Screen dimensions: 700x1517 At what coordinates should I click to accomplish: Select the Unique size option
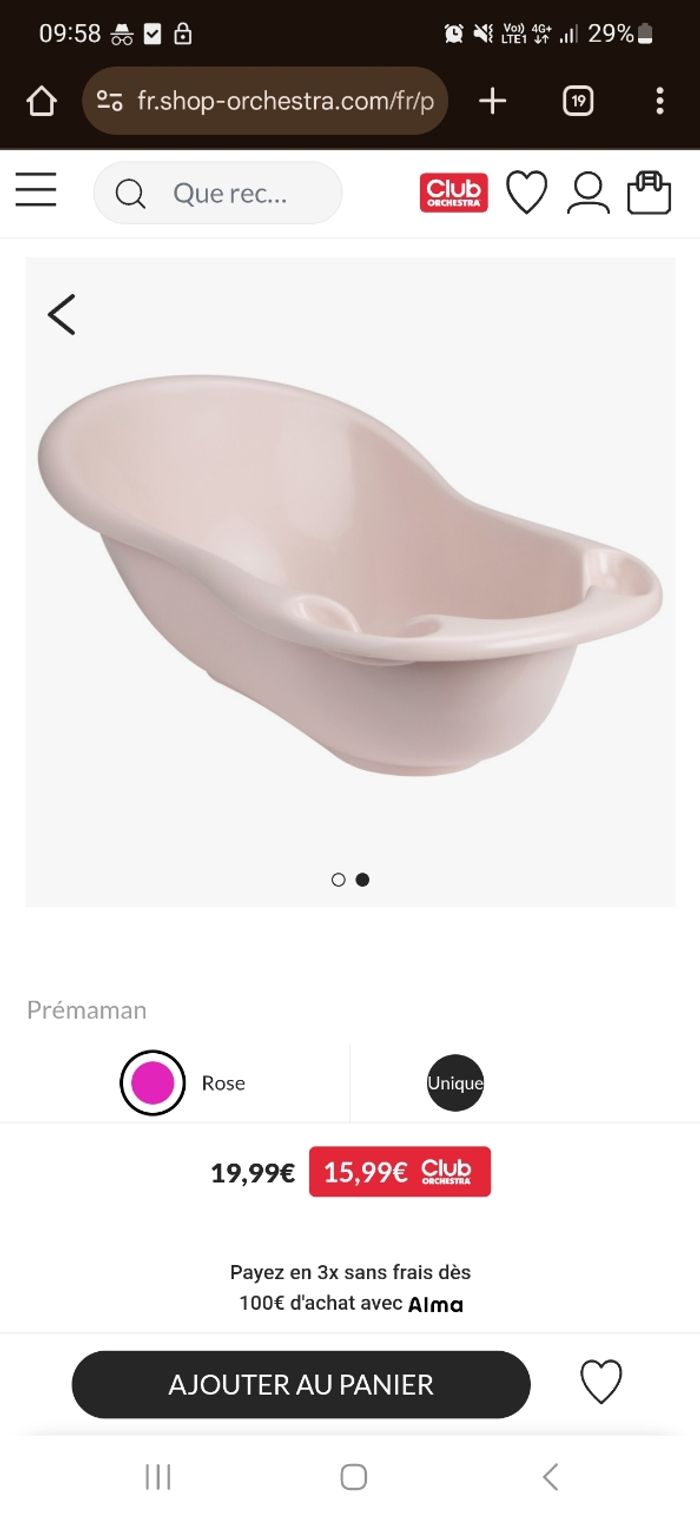pos(455,1083)
